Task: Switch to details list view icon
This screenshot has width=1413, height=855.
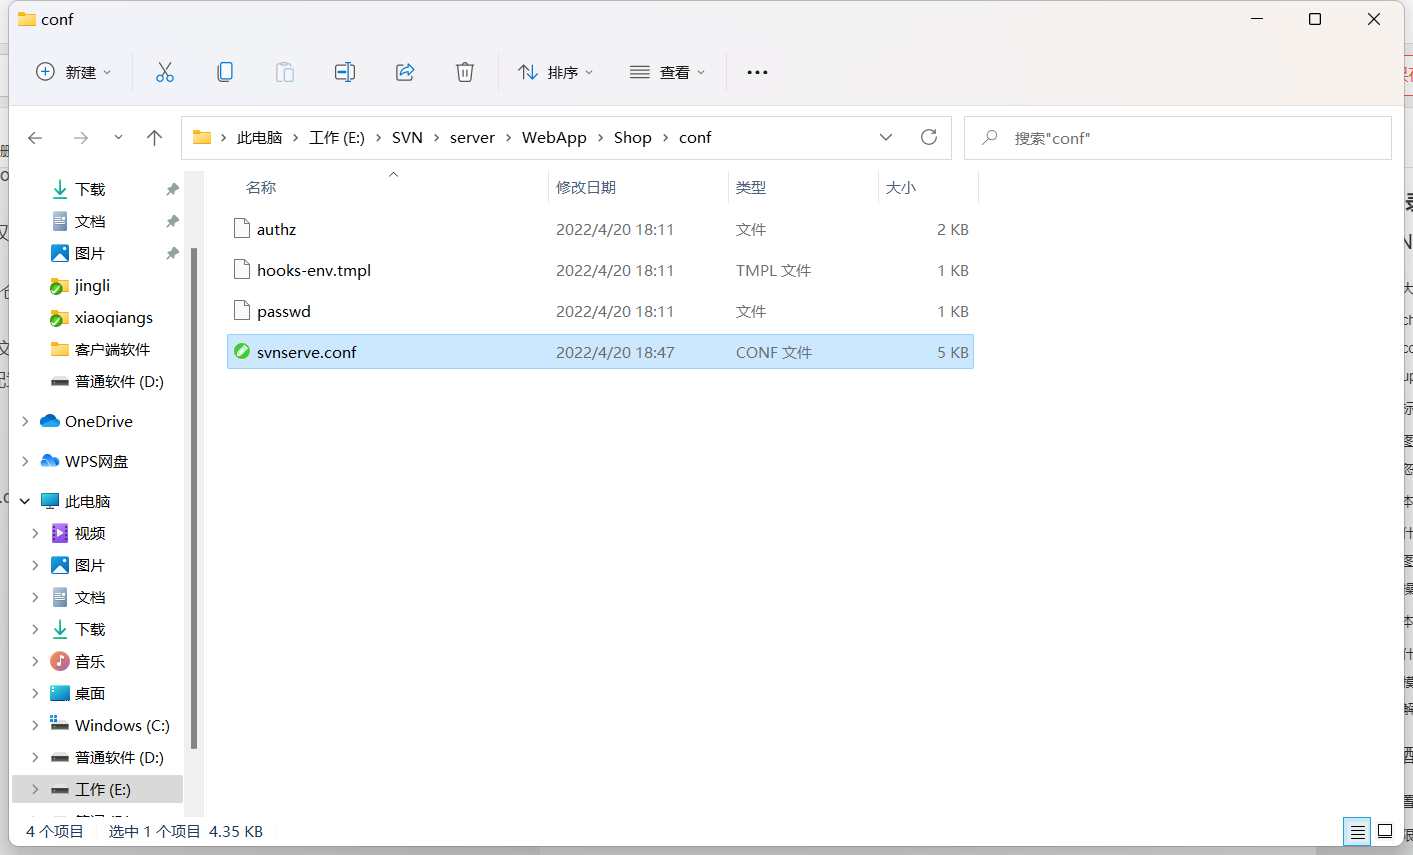Action: 1357,832
